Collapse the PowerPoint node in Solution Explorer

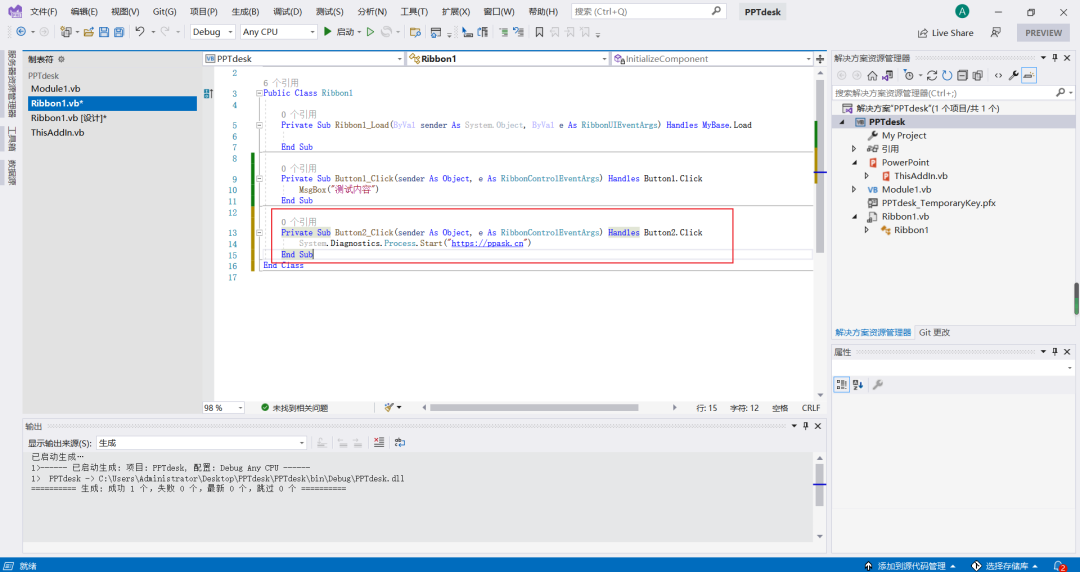[855, 163]
